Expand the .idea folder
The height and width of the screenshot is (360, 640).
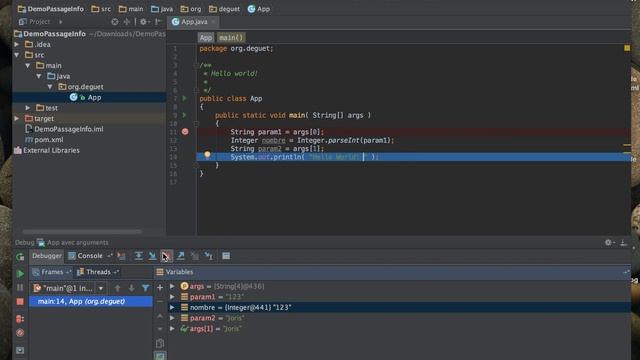17,44
